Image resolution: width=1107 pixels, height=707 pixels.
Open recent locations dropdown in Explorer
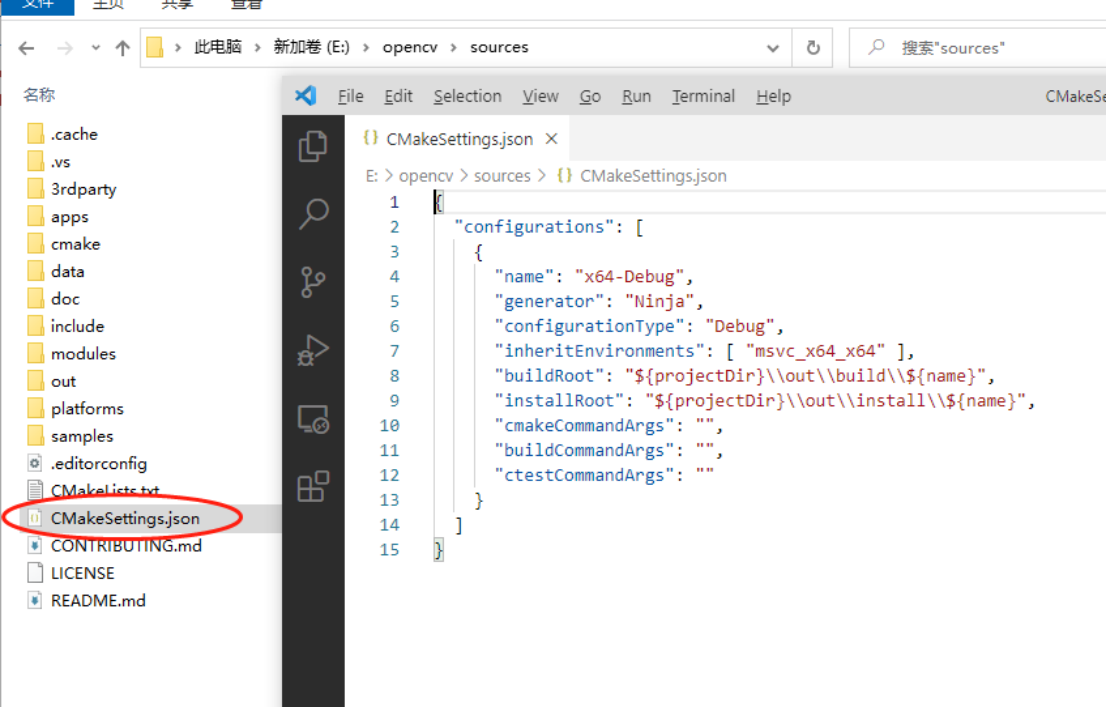[x=95, y=48]
